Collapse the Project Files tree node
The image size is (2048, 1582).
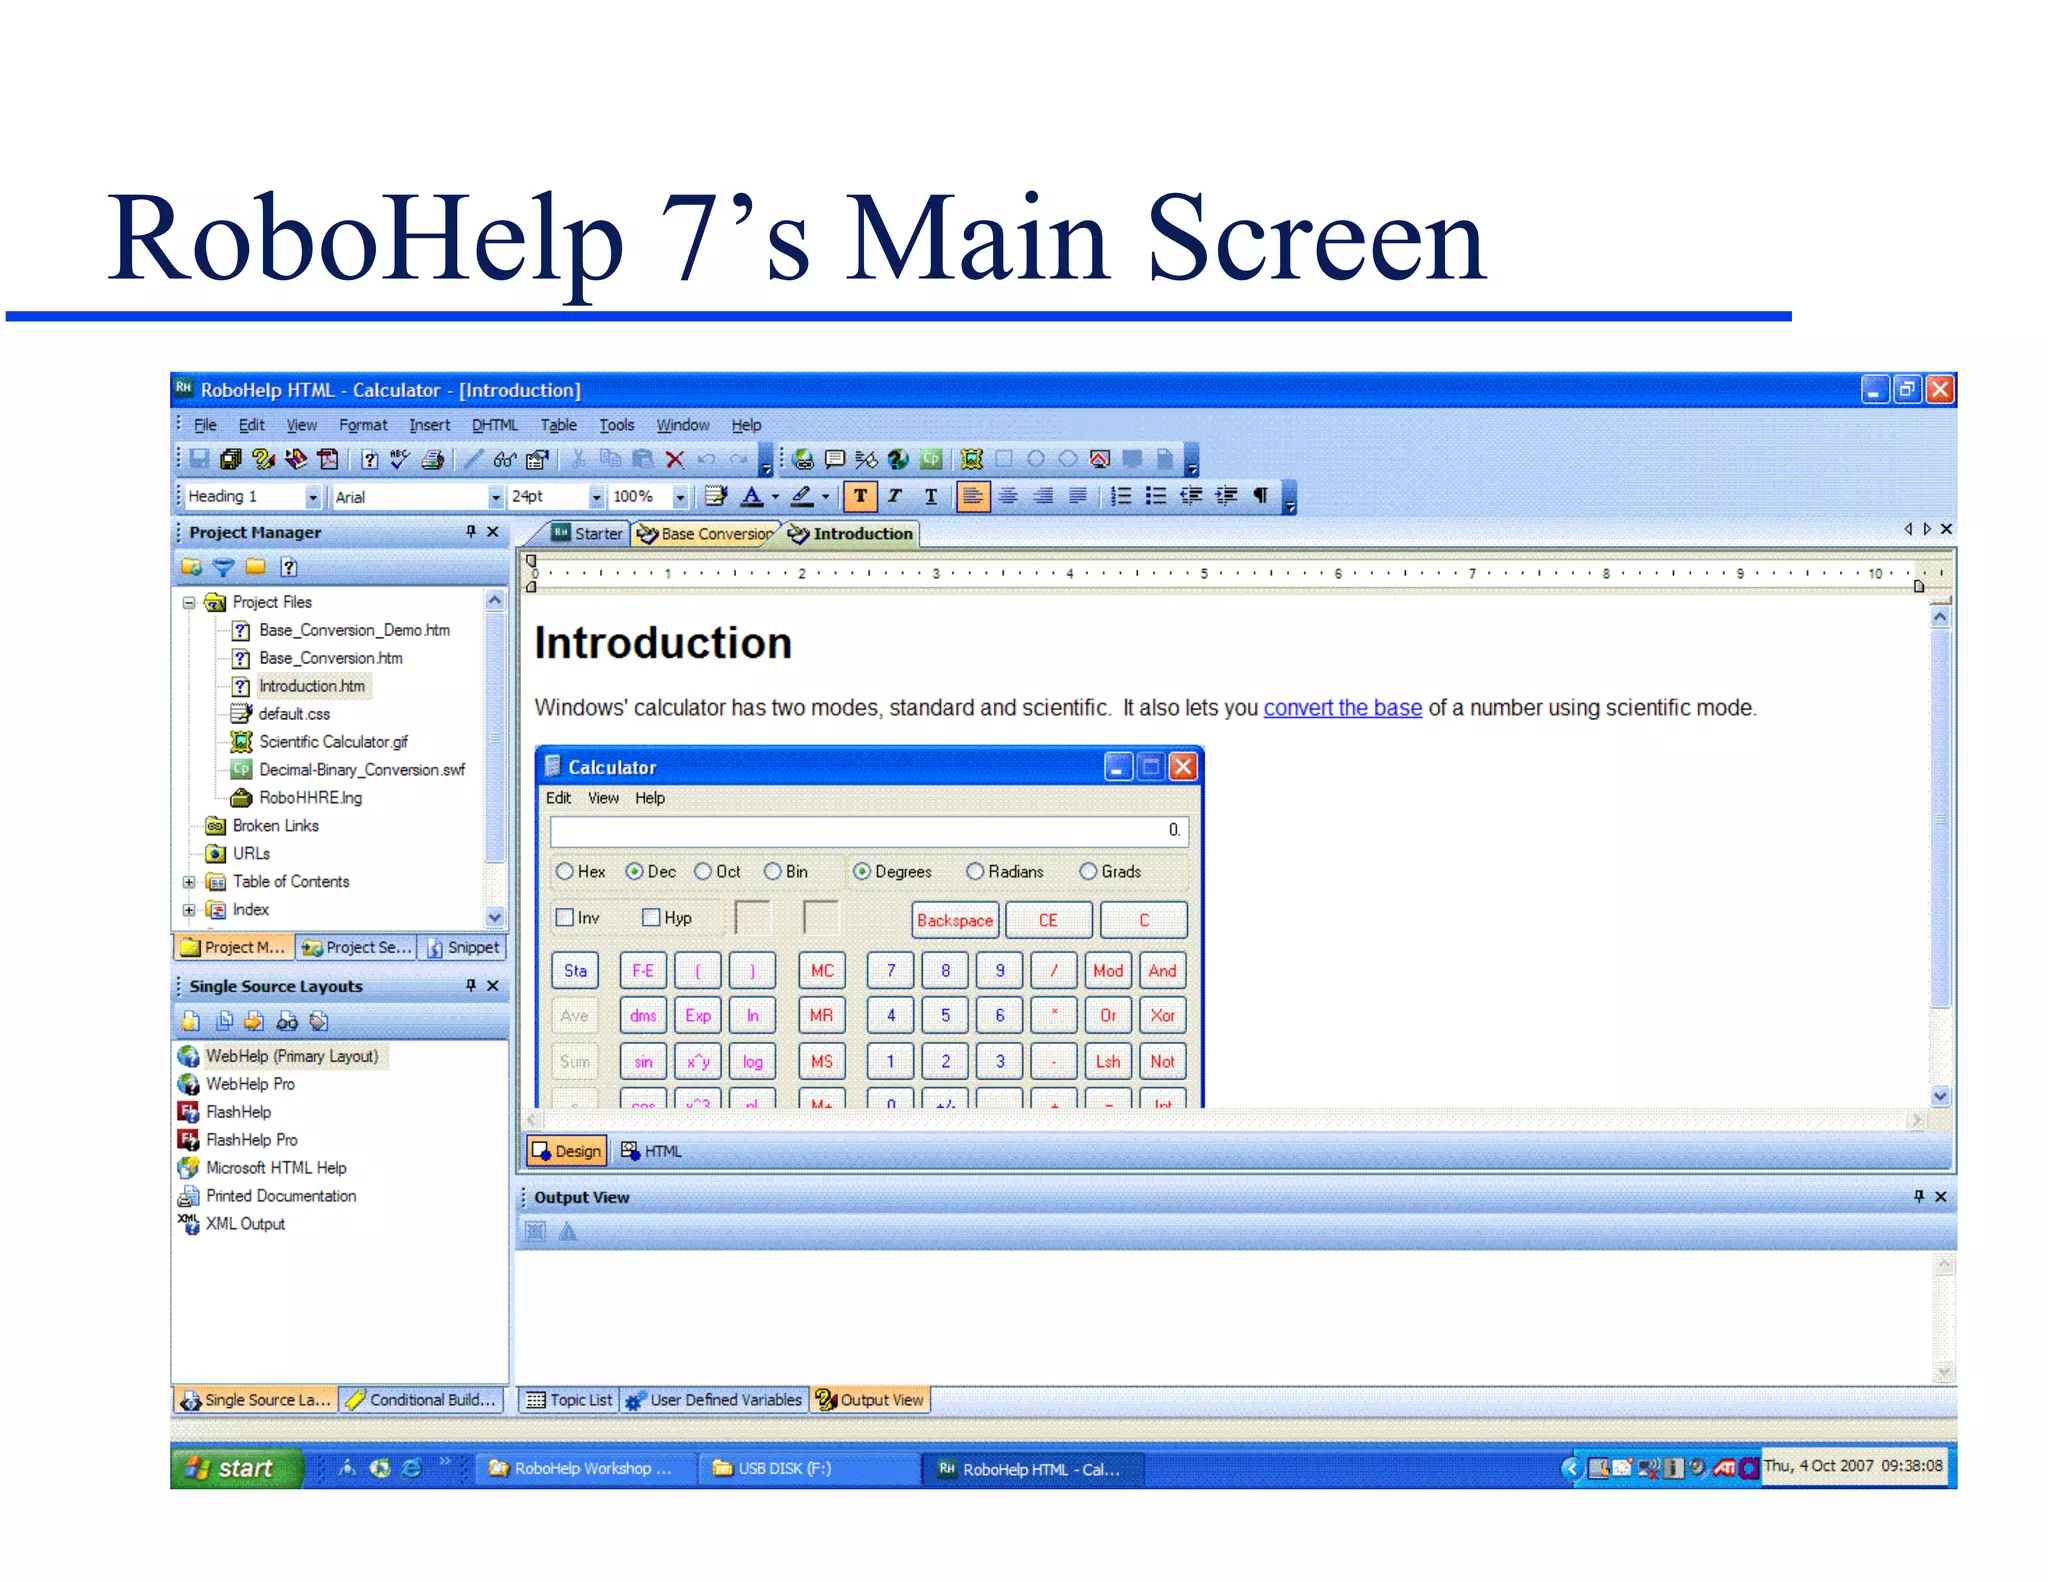pyautogui.click(x=188, y=603)
